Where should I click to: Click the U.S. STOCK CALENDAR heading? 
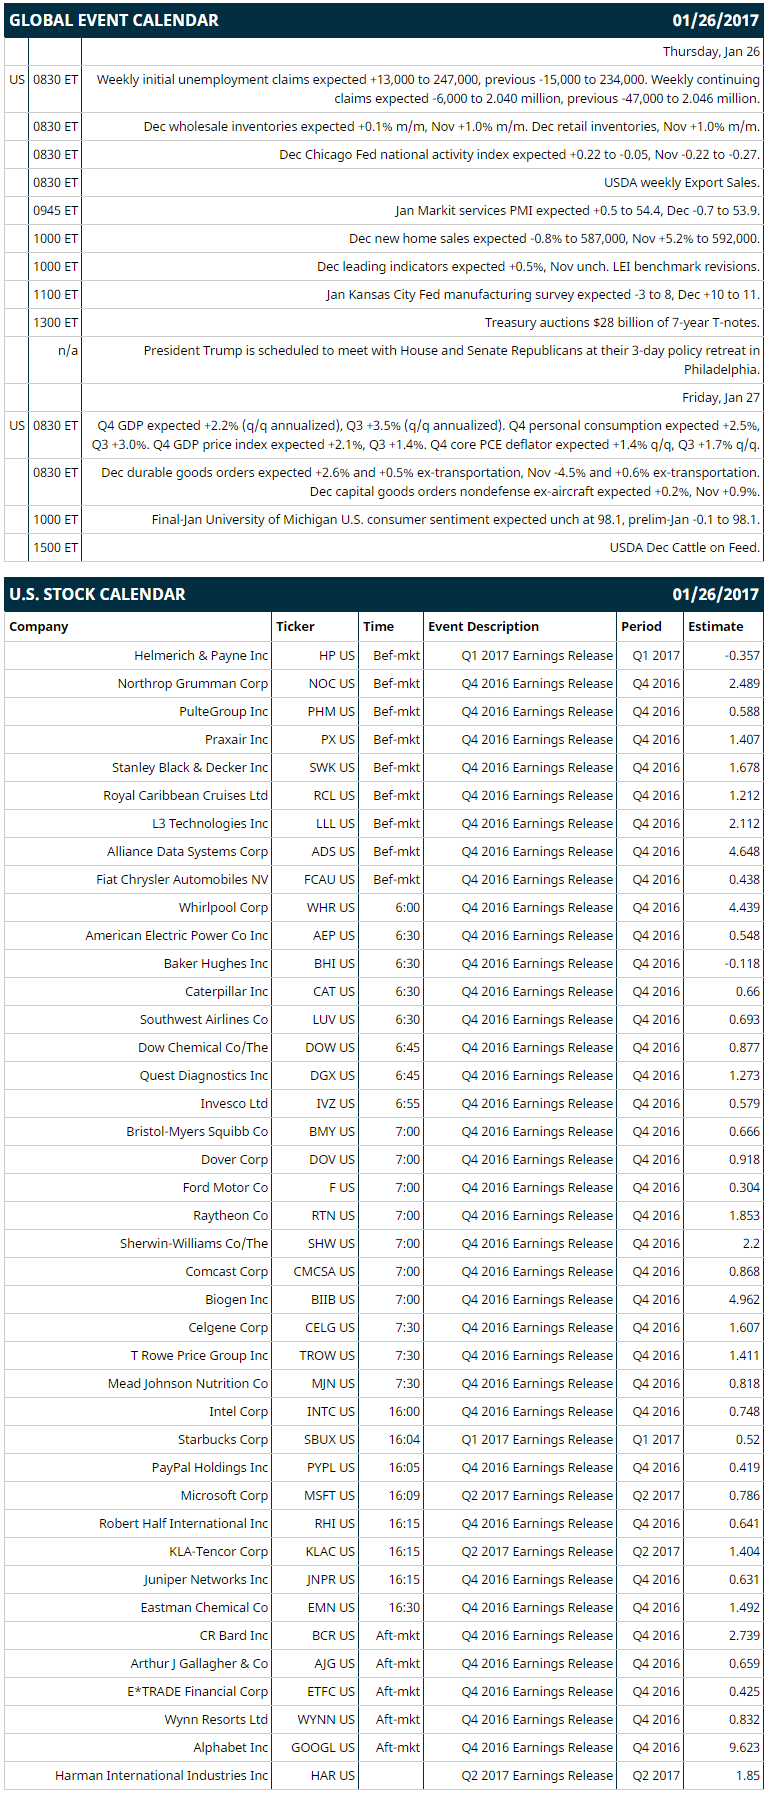point(97,594)
